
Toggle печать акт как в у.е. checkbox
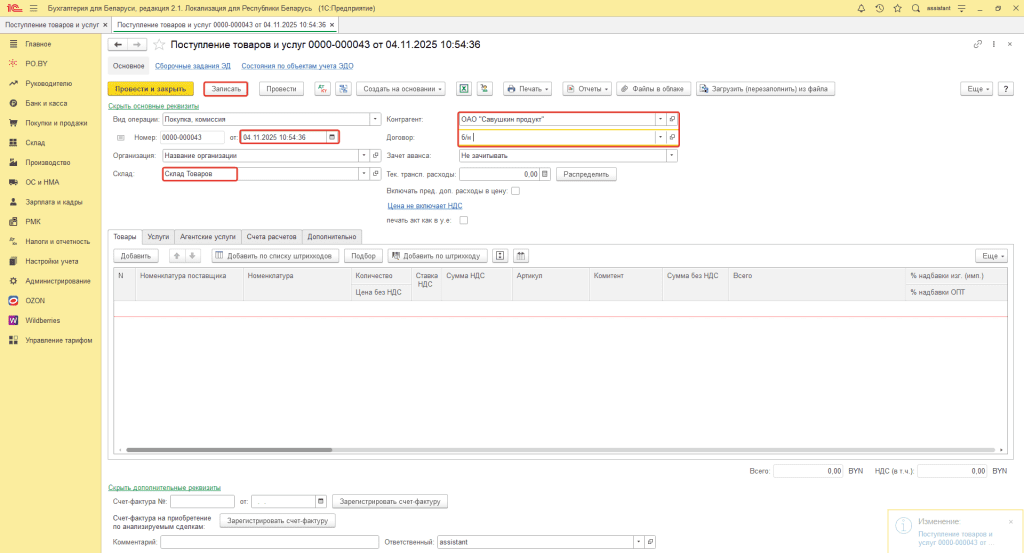tap(464, 220)
